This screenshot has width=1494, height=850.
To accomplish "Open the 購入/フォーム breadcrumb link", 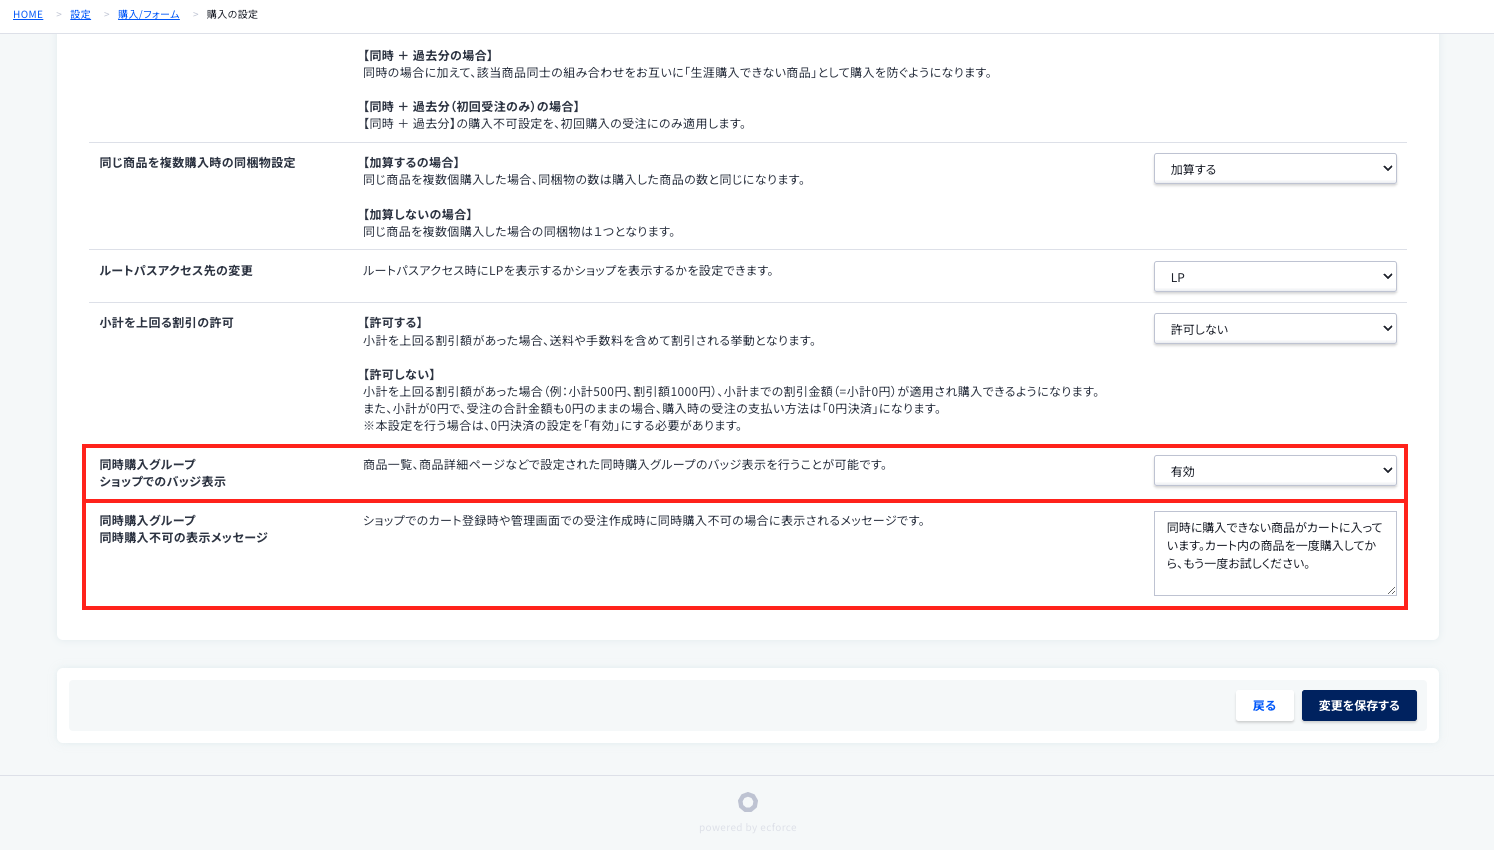I will (149, 14).
